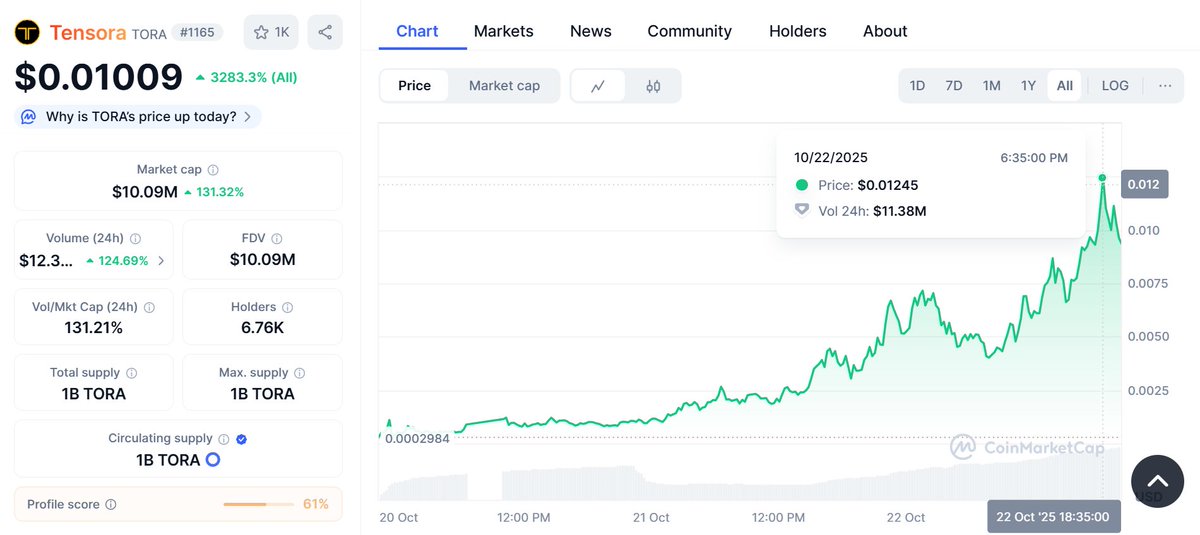This screenshot has width=1200, height=535.
Task: Set chart range to 1Y
Action: pyautogui.click(x=1028, y=86)
